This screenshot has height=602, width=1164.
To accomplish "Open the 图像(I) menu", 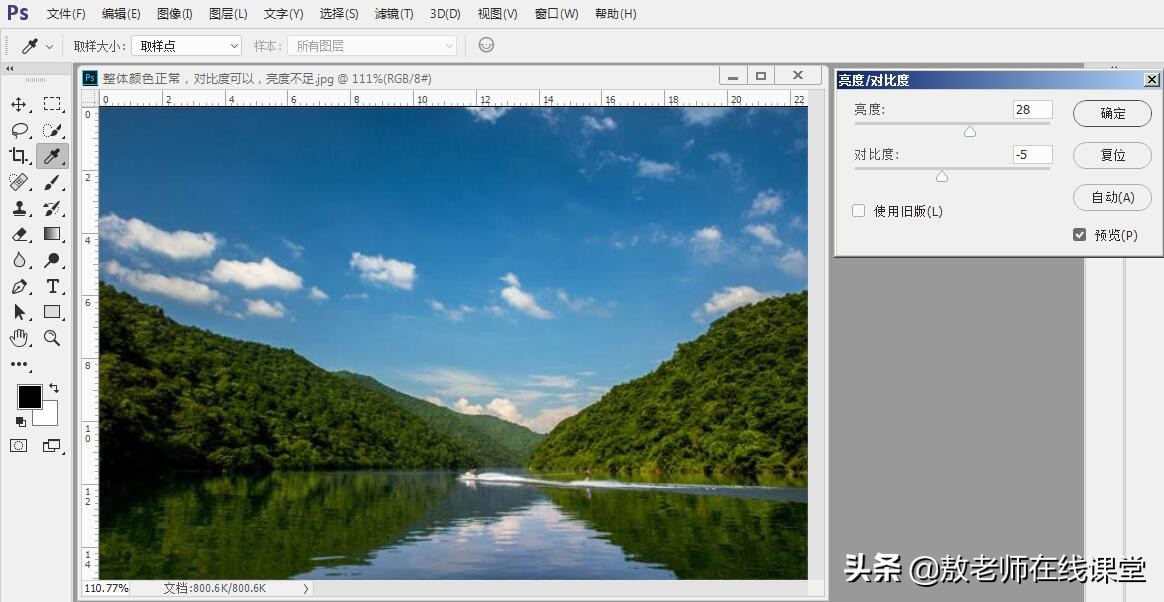I will click(x=172, y=14).
